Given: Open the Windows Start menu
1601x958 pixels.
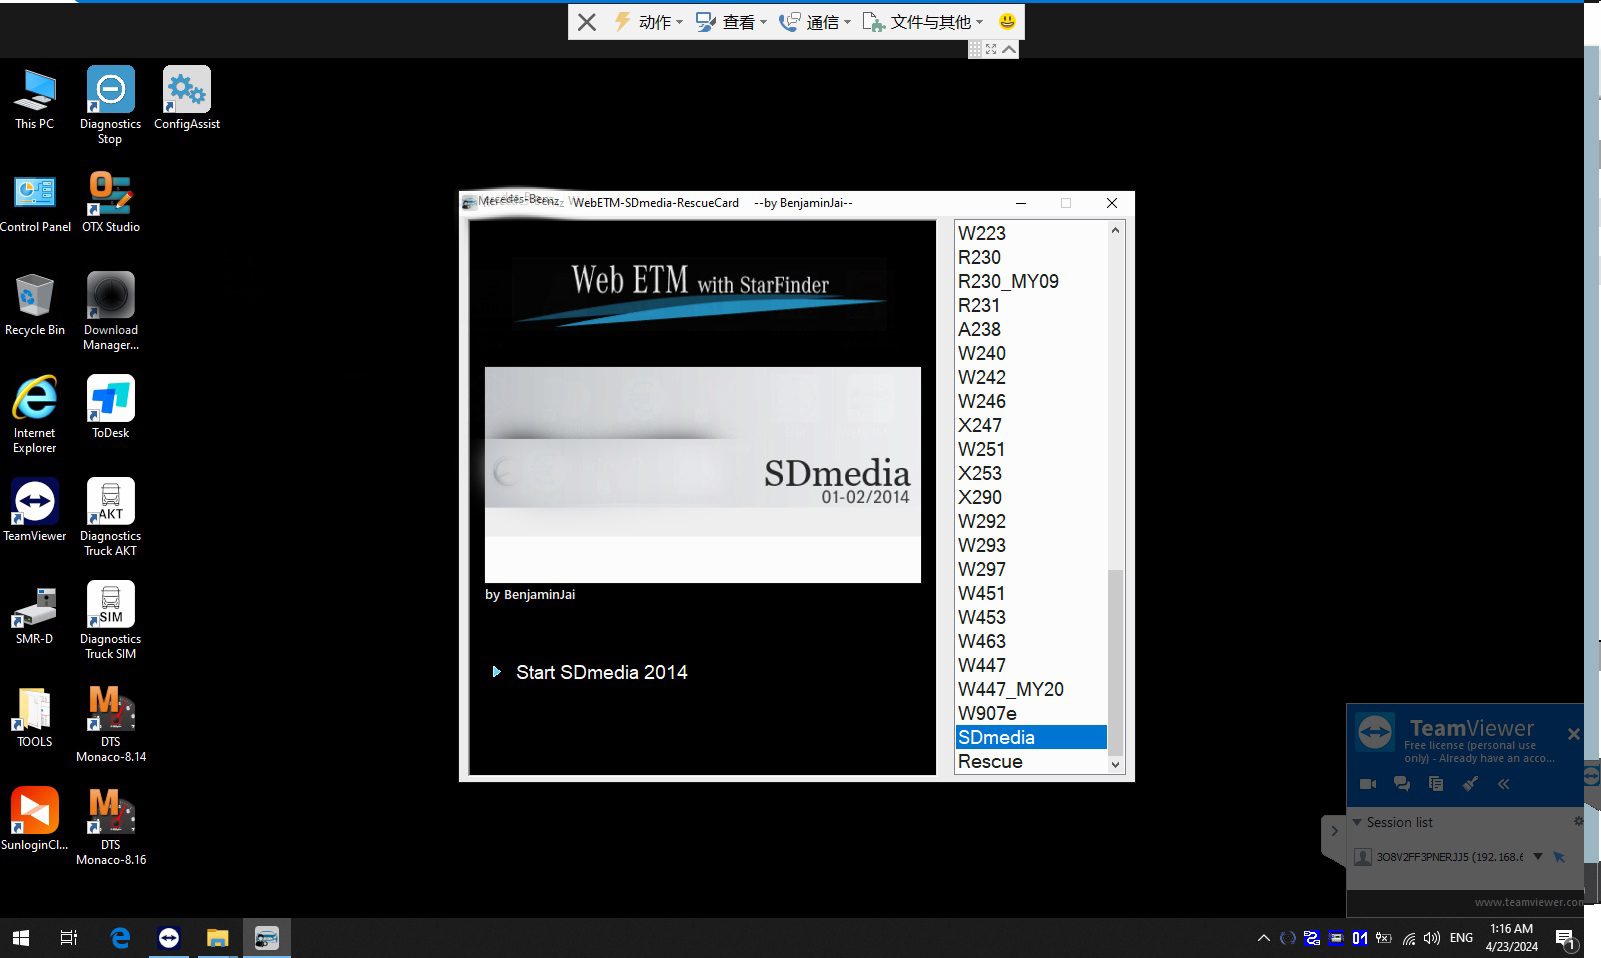Looking at the screenshot, I should 21,938.
